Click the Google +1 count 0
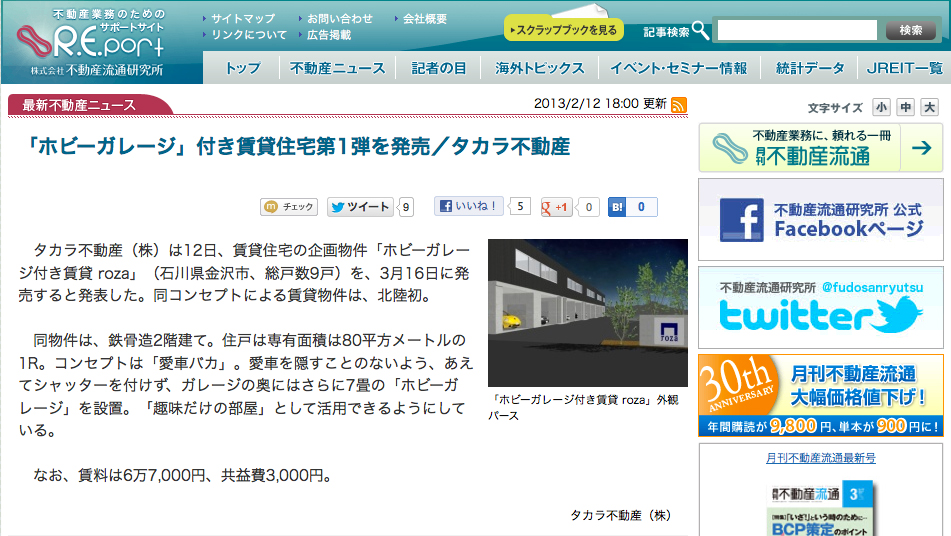951x536 pixels. click(x=588, y=207)
